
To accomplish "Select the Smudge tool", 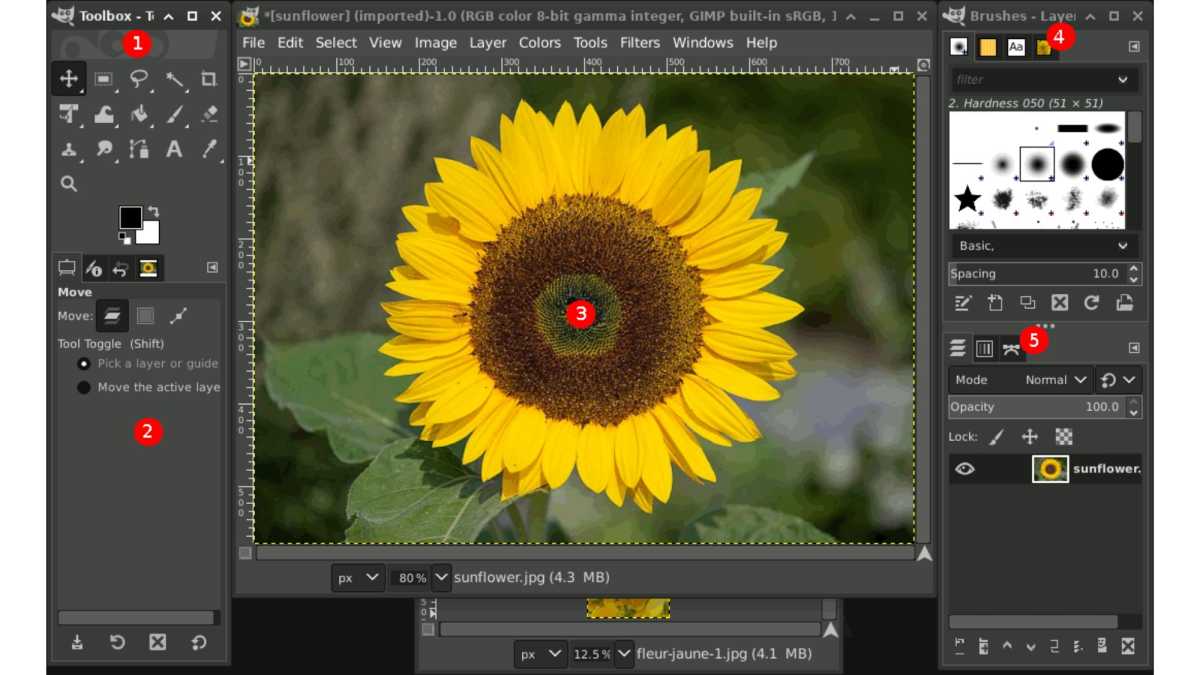I will tap(104, 149).
